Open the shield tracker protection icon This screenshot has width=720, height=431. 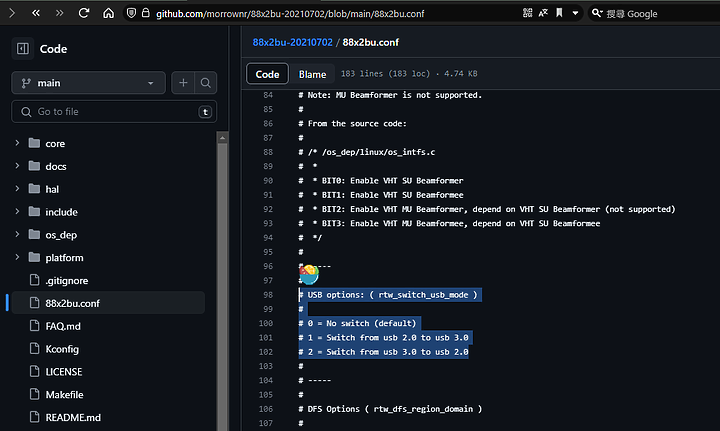131,13
